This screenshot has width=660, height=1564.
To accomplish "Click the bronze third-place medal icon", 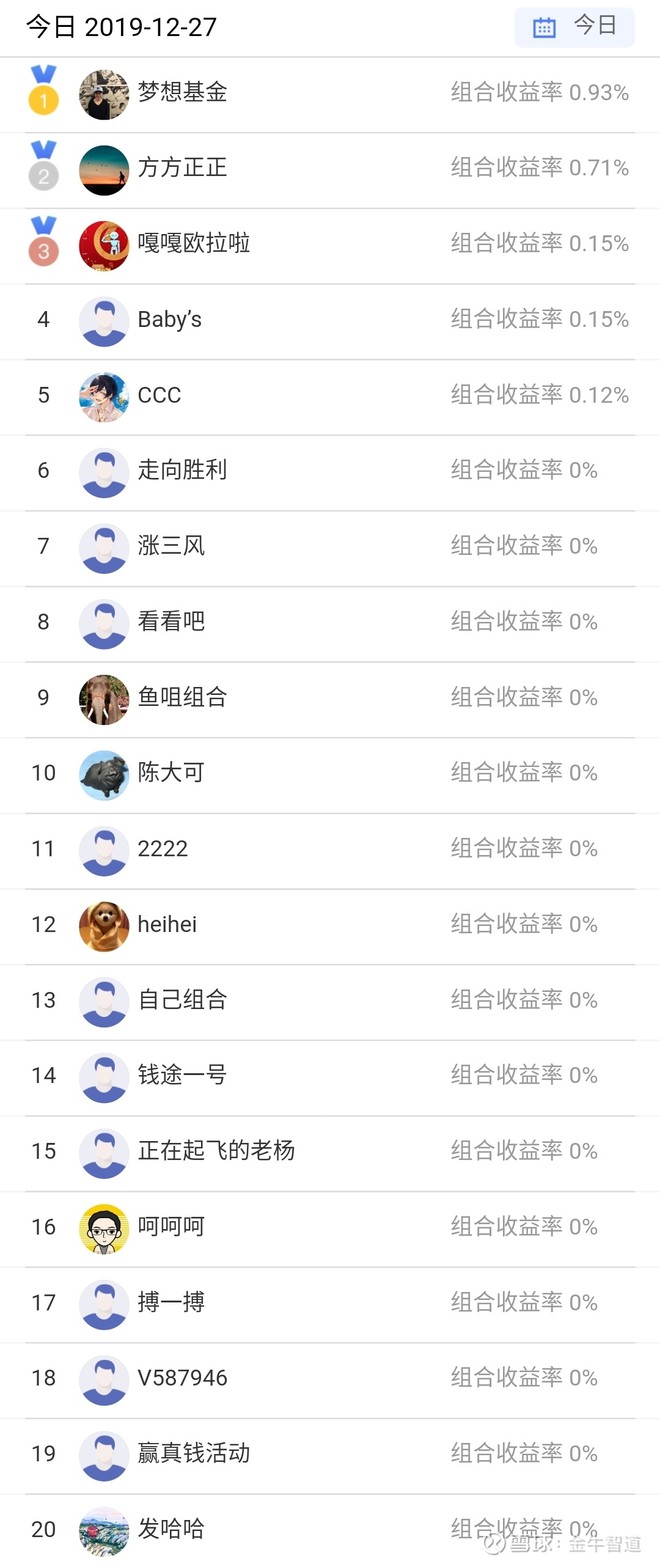I will click(x=43, y=243).
